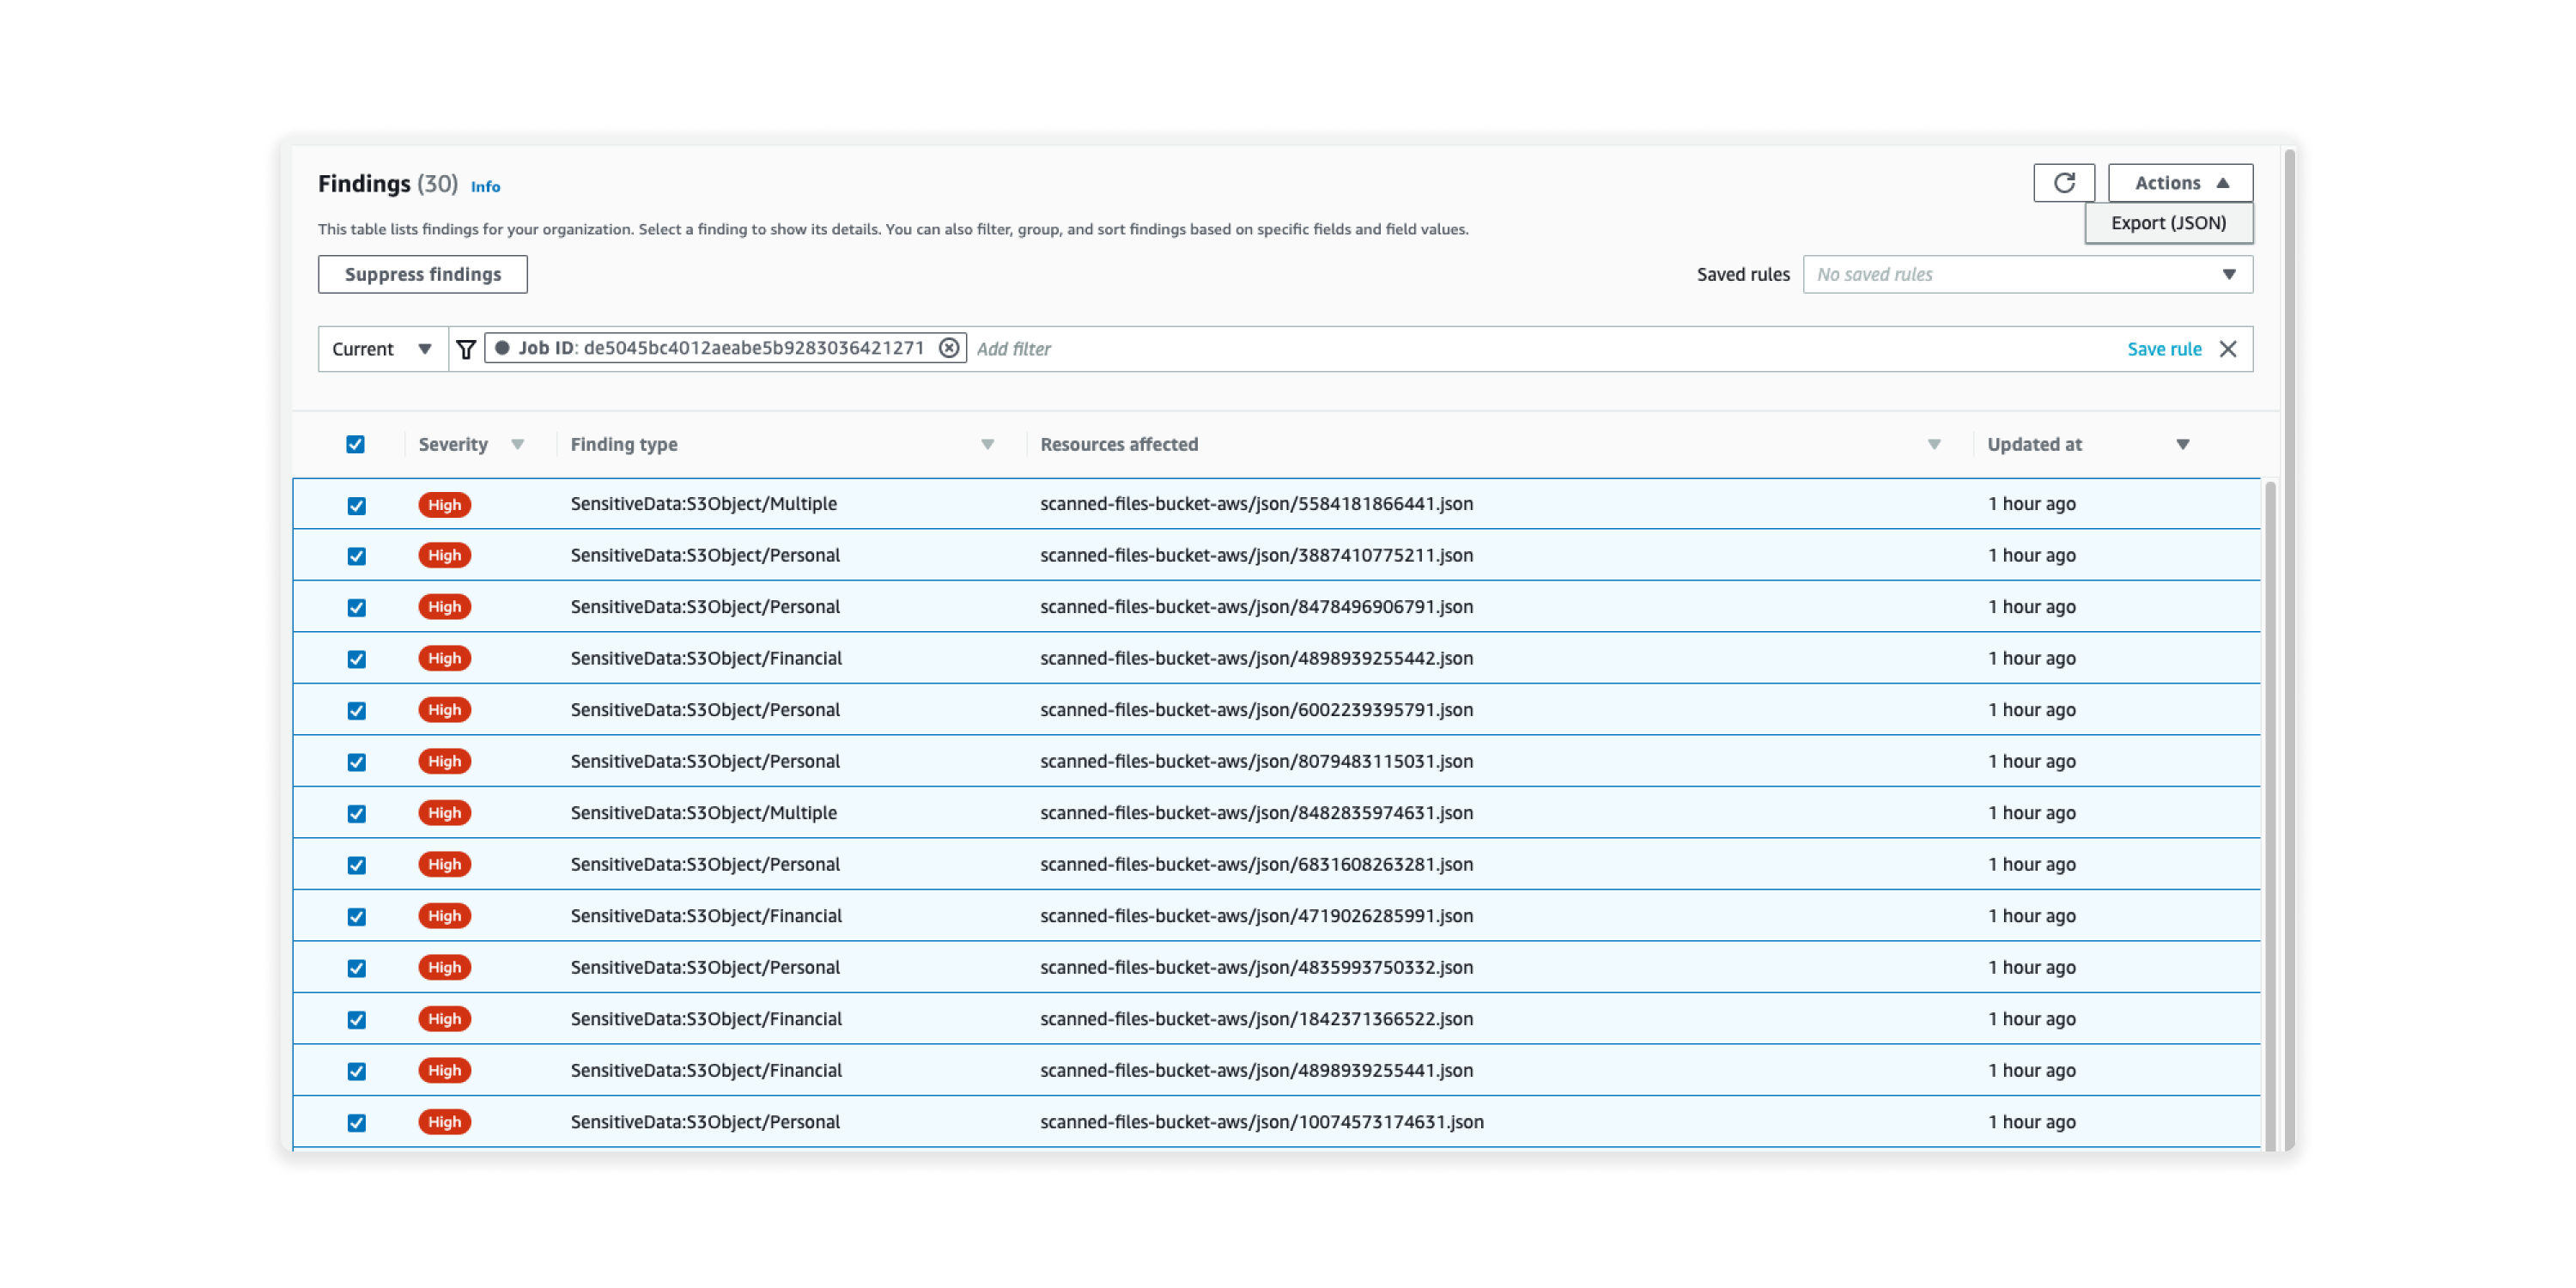
Task: Open the Saved rules dropdown
Action: click(2027, 274)
